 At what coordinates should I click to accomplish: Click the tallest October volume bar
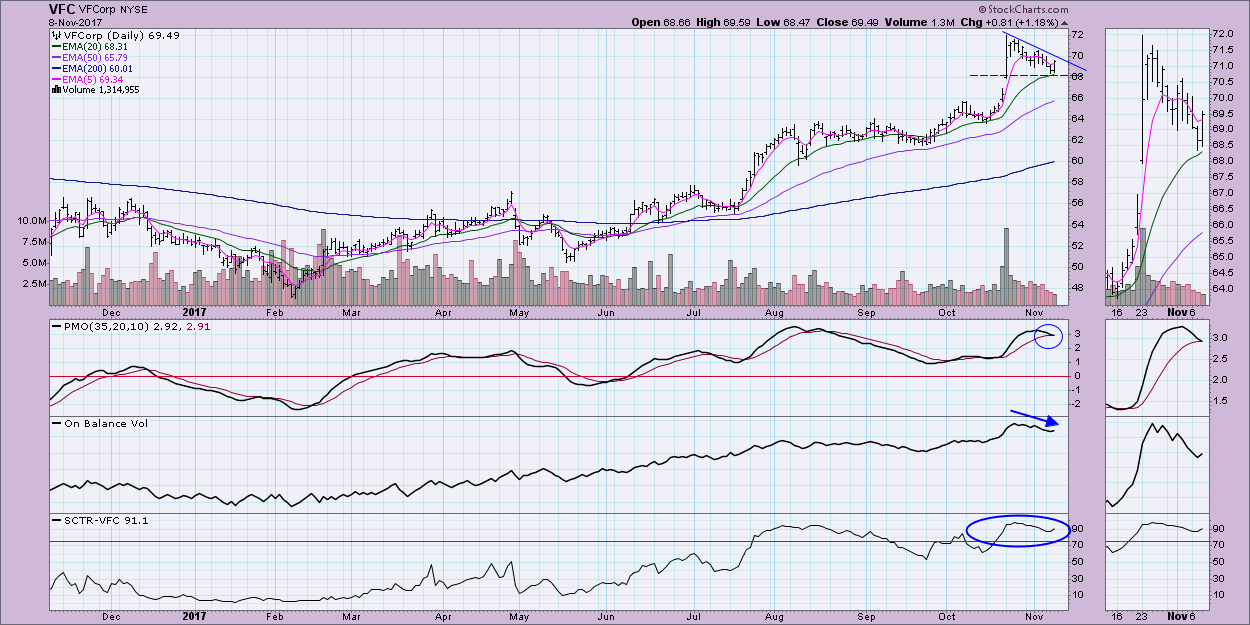tap(1006, 266)
